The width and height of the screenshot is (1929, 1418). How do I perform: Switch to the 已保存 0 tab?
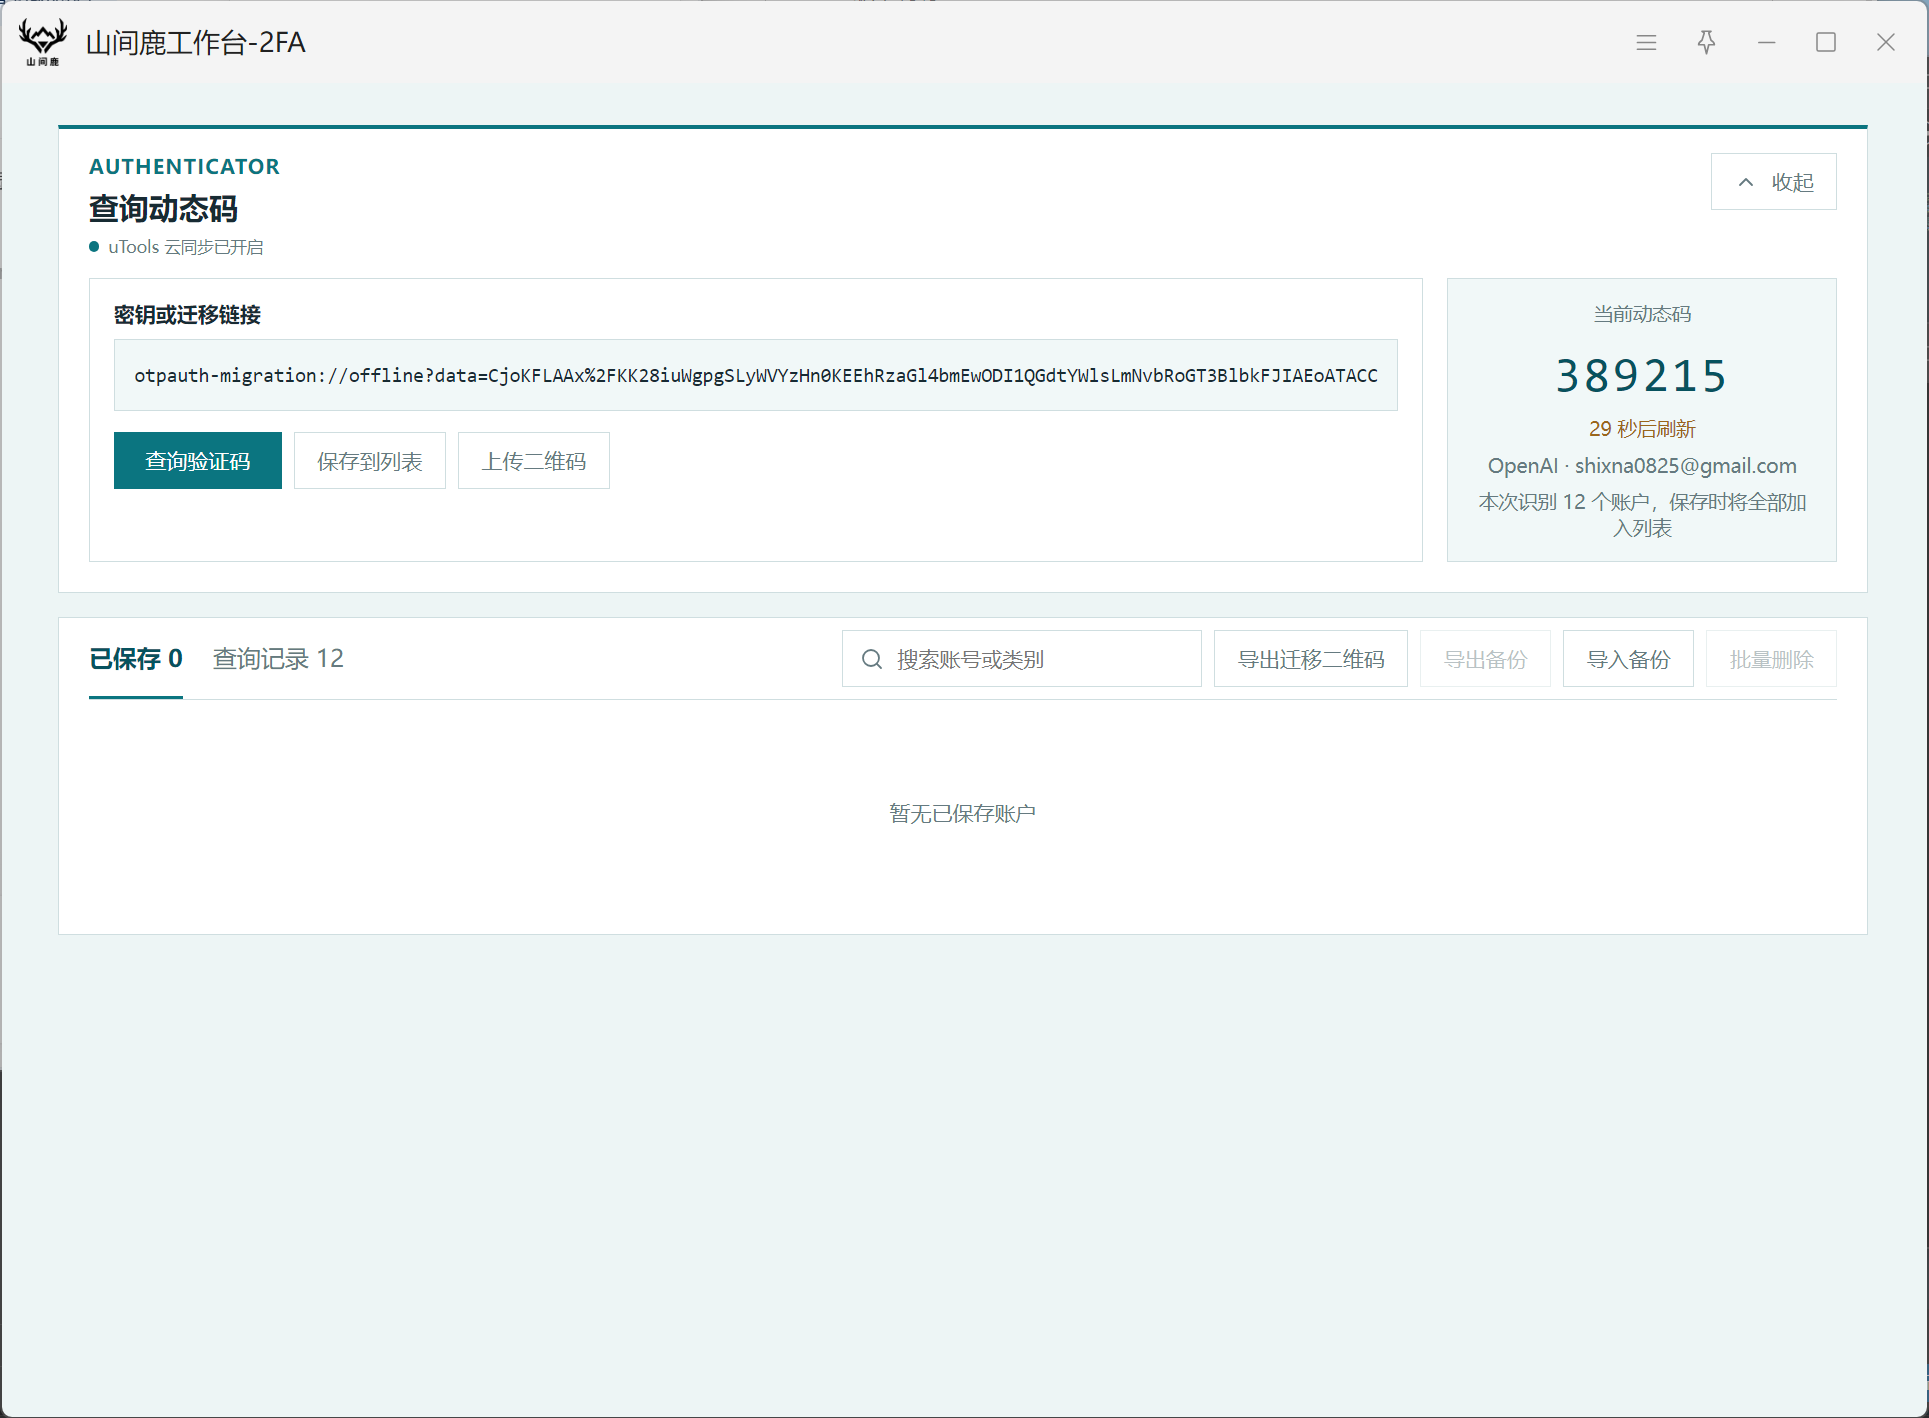pos(136,659)
